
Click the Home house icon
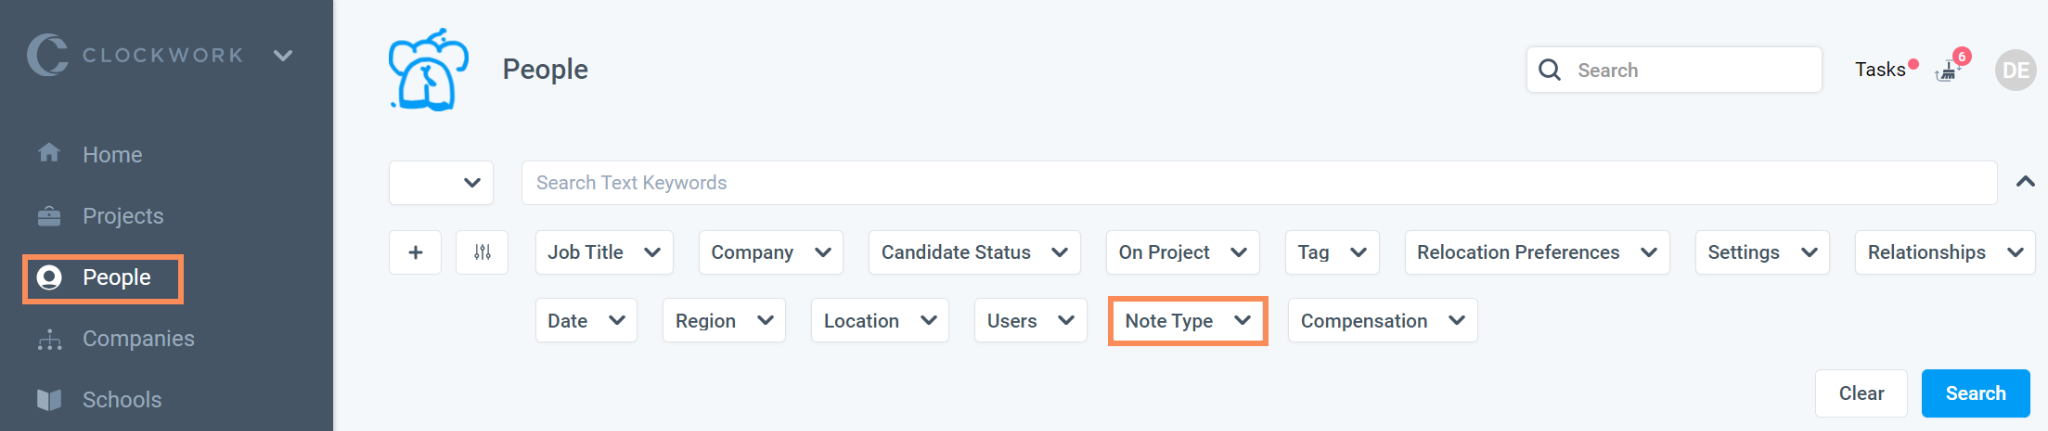49,153
